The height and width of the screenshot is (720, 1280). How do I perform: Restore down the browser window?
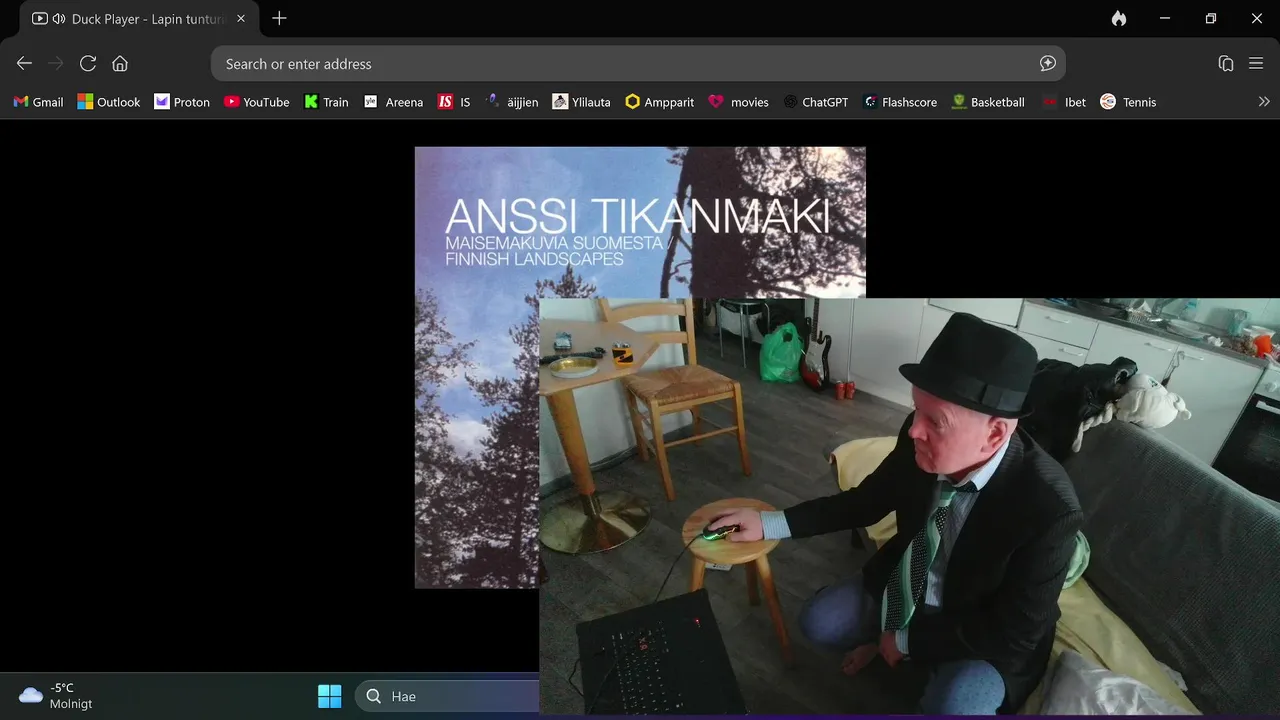[1211, 18]
